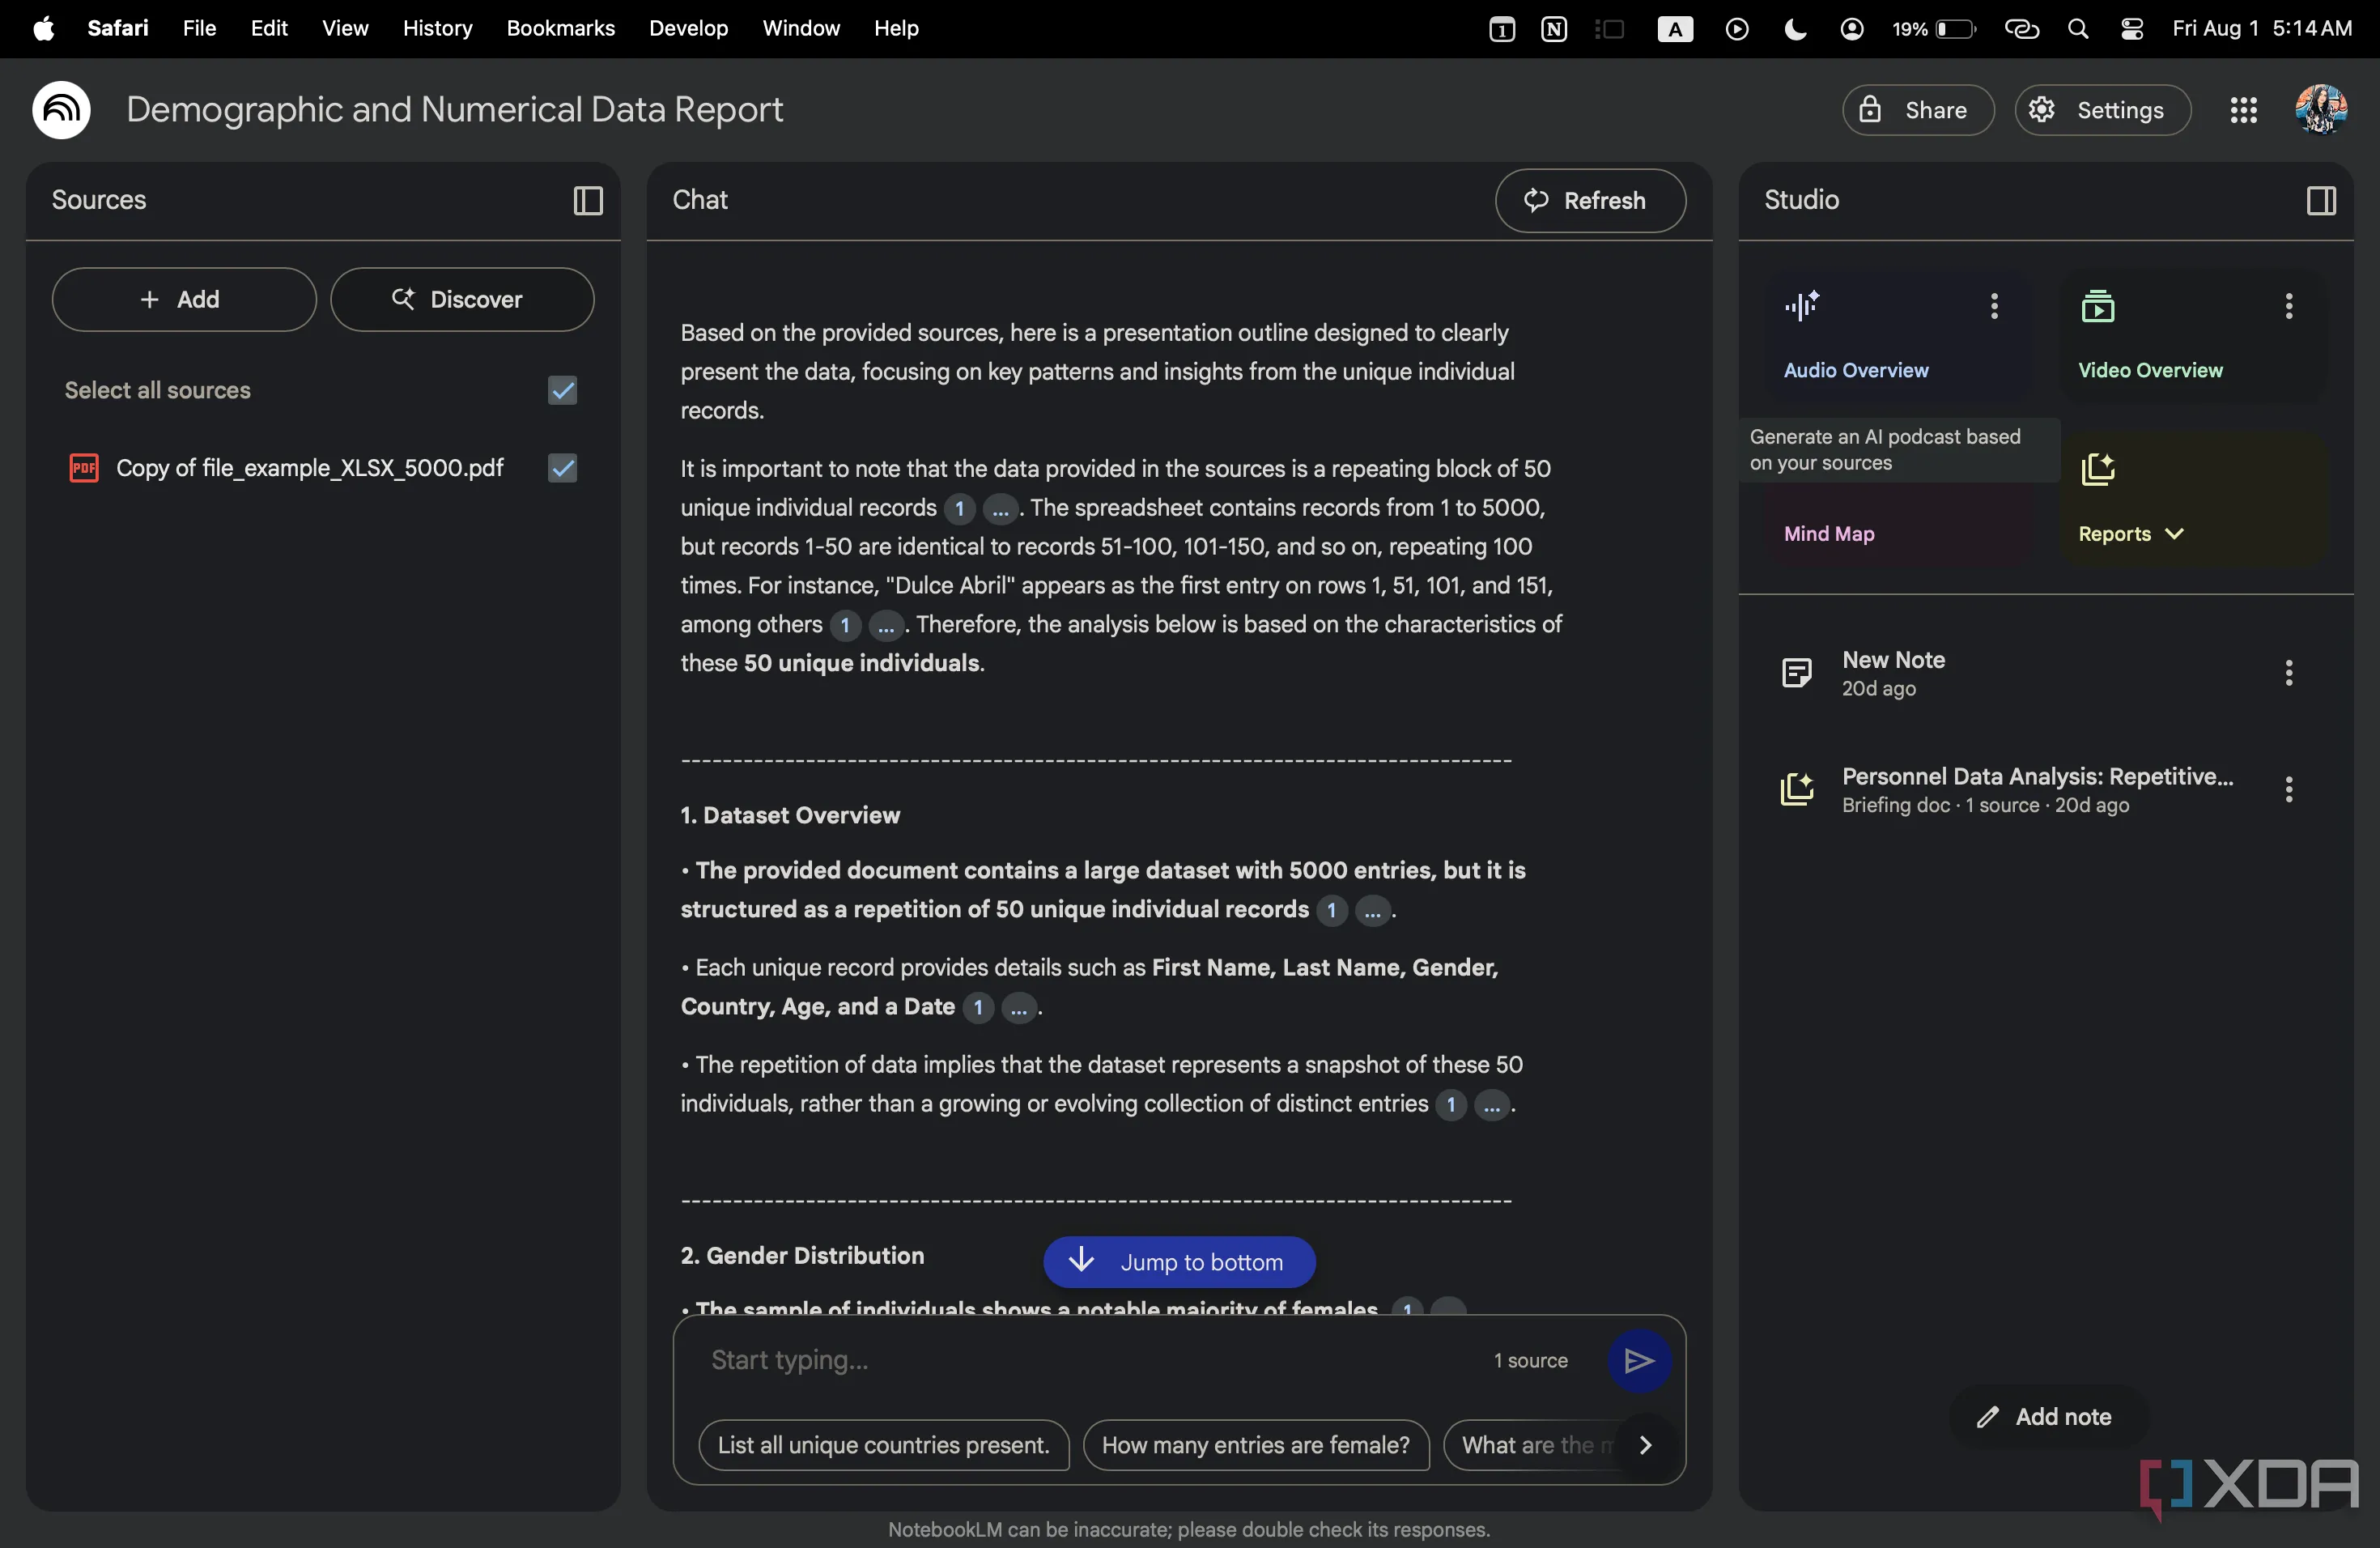Uncheck Copy of file_example_XLSX_5000.pdf source
The height and width of the screenshot is (1548, 2380).
click(563, 468)
